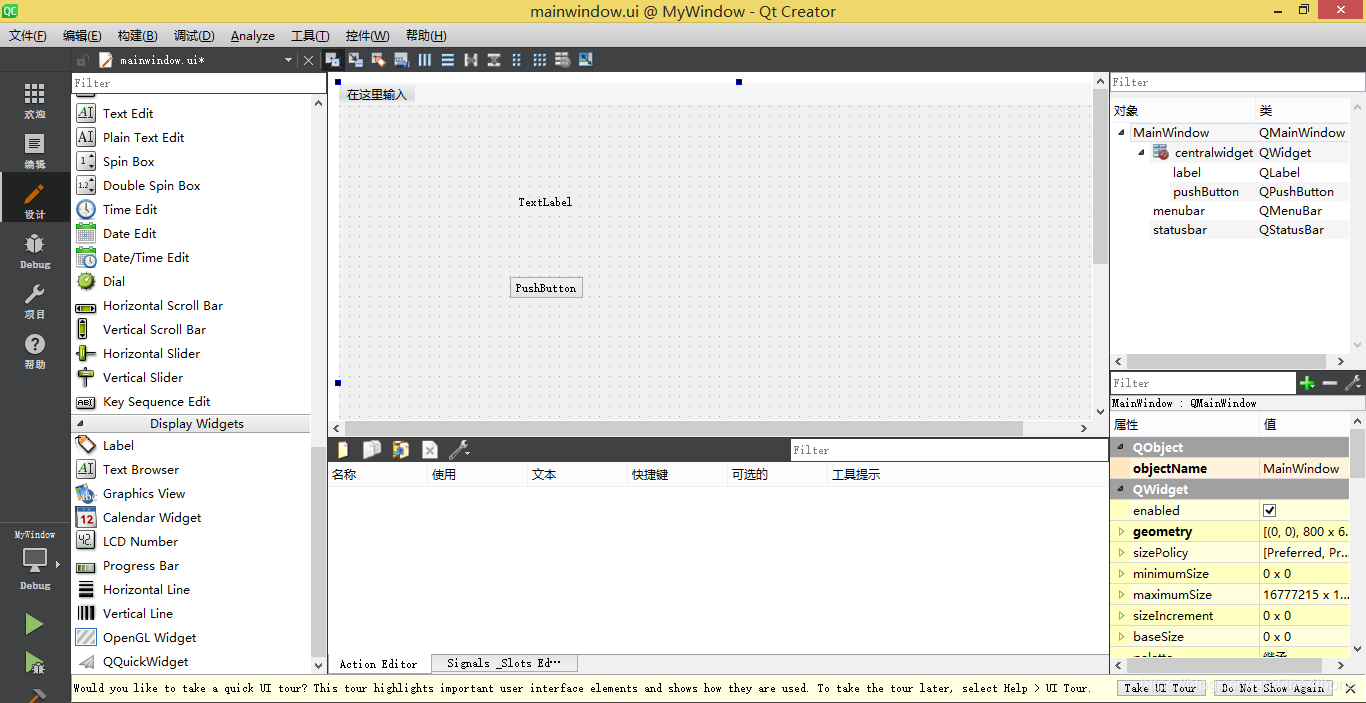Viewport: 1366px width, 703px height.
Task: Create new action in Action Editor
Action: click(x=343, y=450)
